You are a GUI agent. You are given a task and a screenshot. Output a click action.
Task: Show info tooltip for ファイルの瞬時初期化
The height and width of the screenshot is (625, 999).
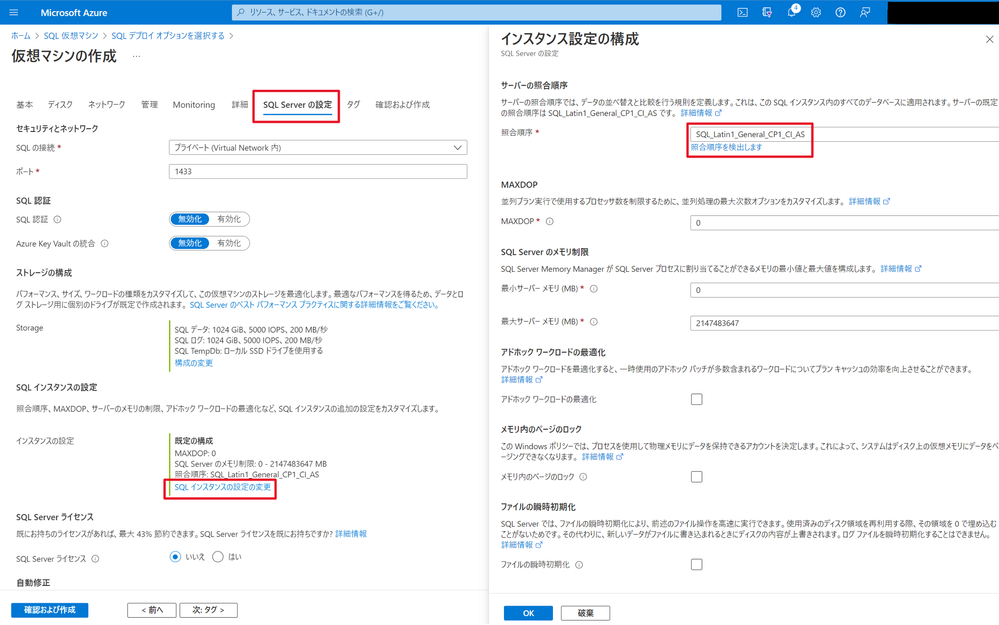tap(579, 564)
